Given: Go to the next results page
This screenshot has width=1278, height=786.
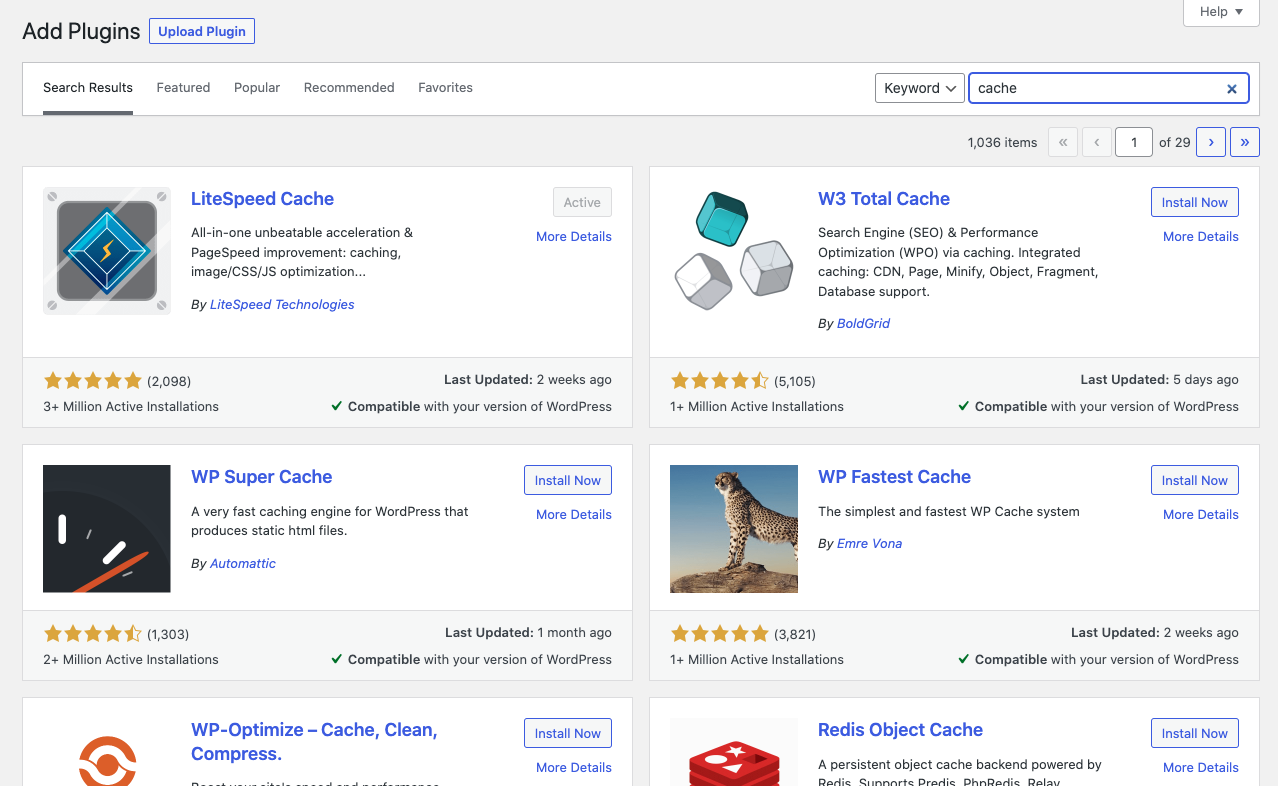Looking at the screenshot, I should (1211, 142).
